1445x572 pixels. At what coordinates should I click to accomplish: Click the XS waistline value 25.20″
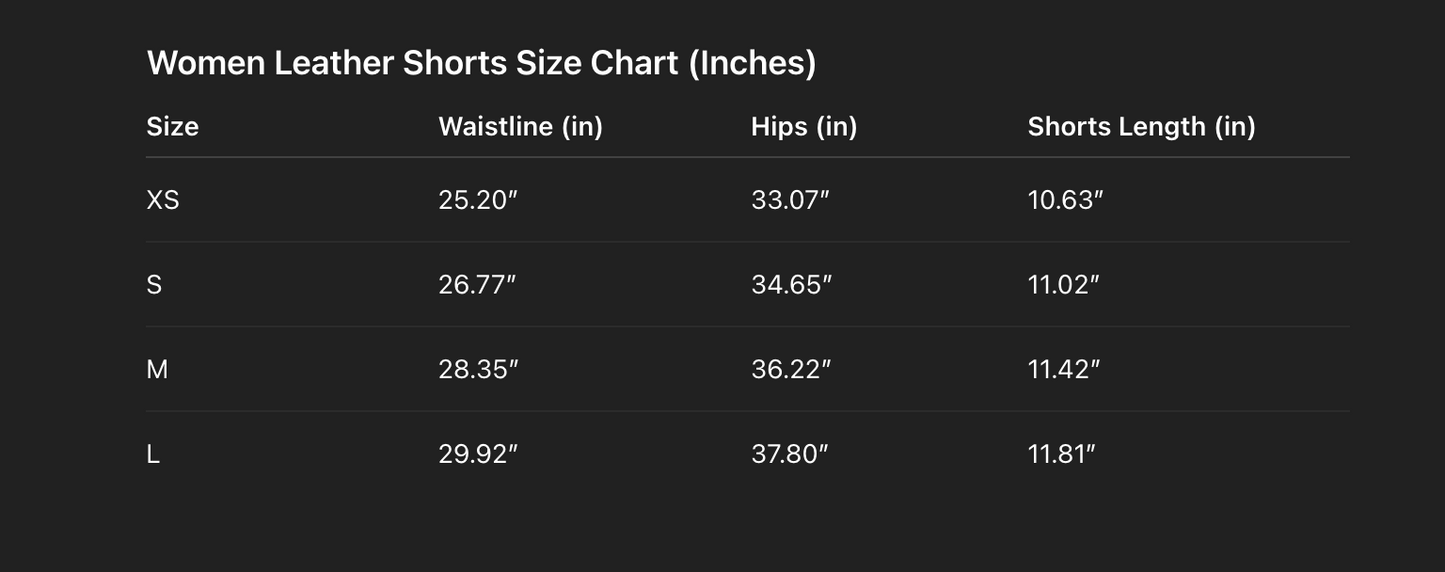click(x=478, y=200)
